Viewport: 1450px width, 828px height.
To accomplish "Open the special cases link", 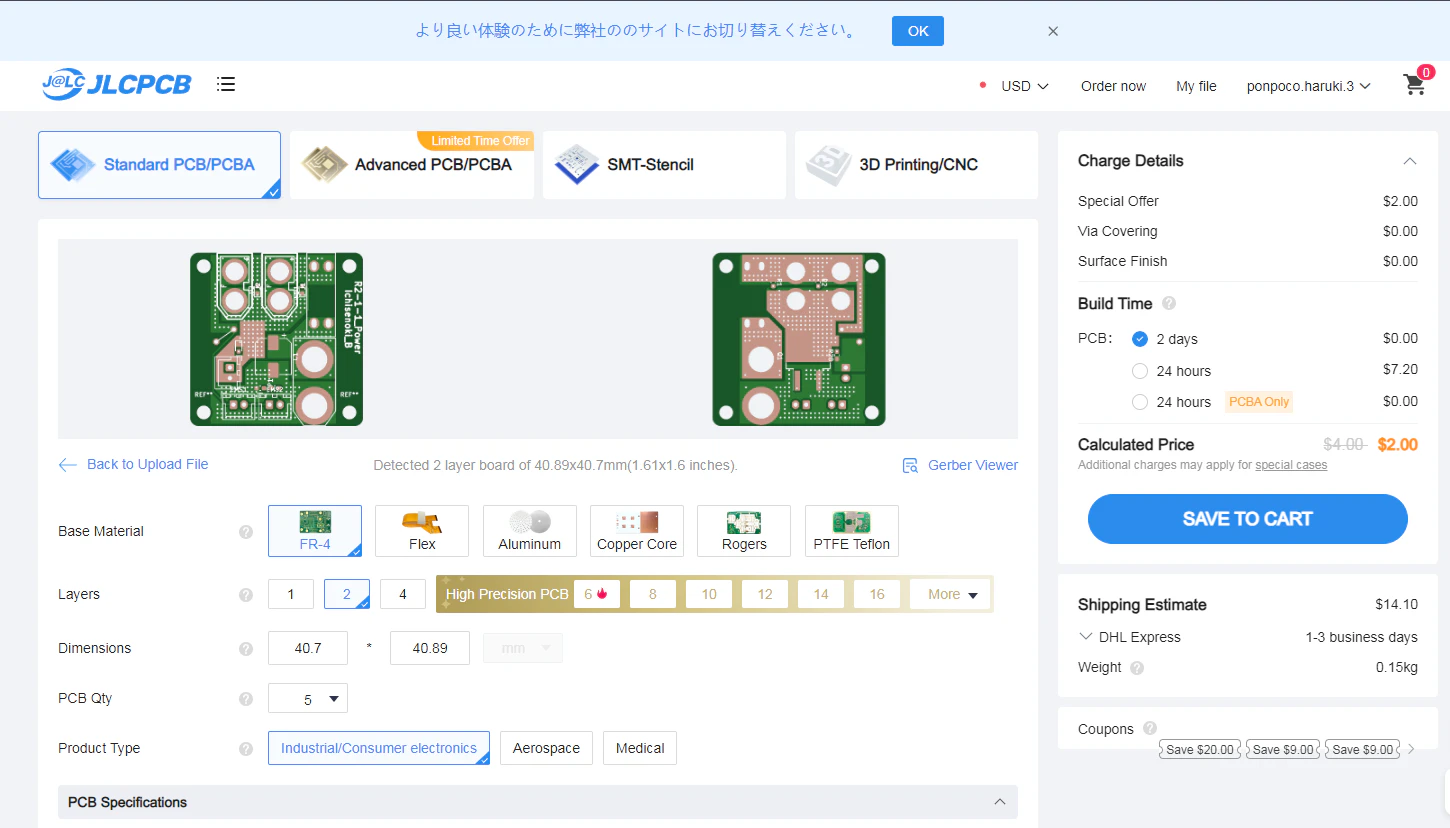I will (x=1291, y=465).
